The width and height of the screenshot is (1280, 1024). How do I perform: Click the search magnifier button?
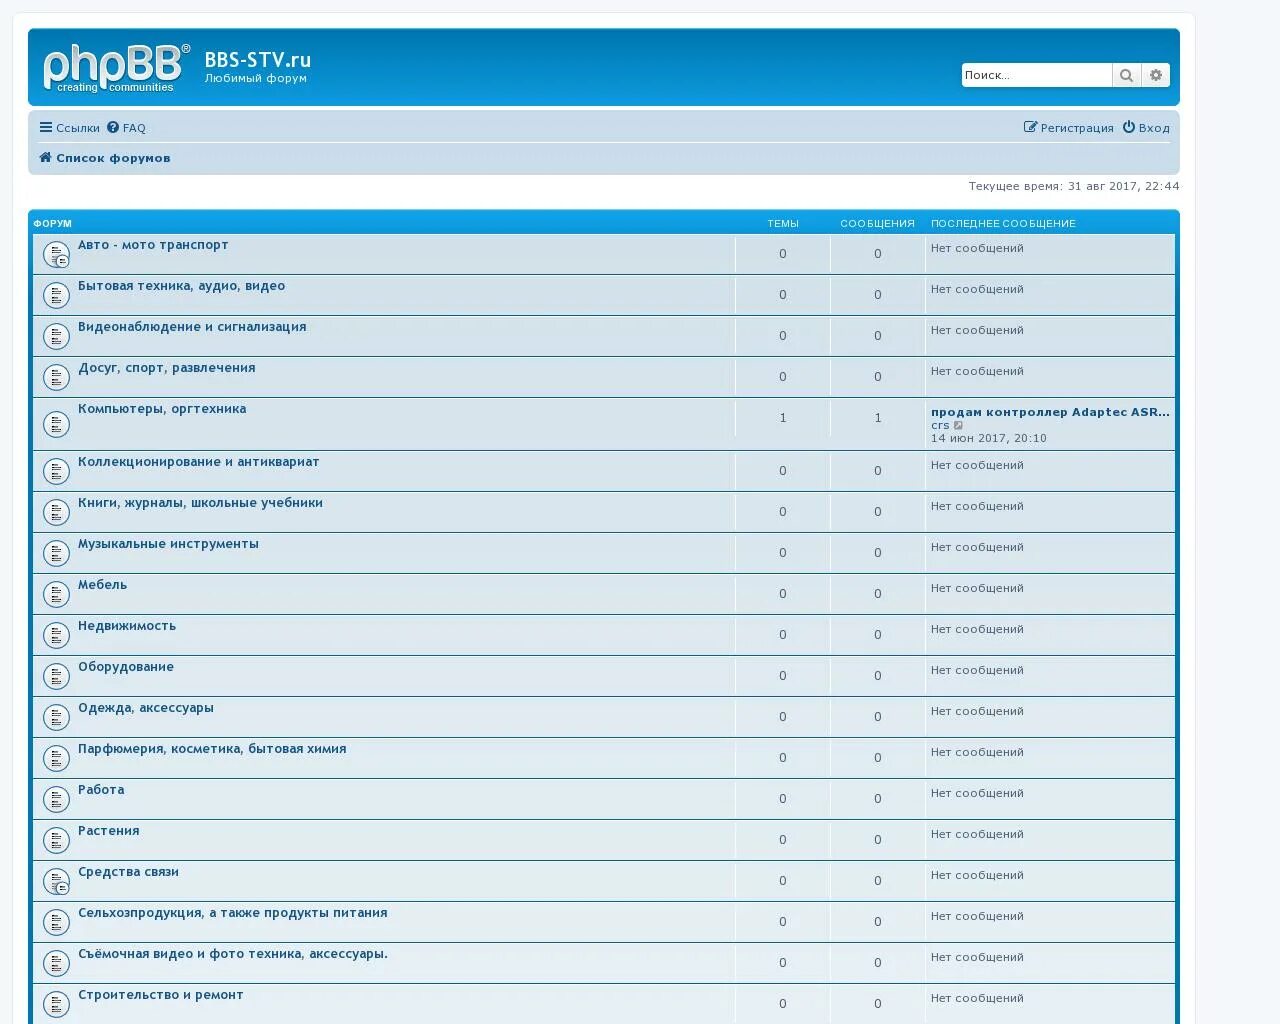1127,75
